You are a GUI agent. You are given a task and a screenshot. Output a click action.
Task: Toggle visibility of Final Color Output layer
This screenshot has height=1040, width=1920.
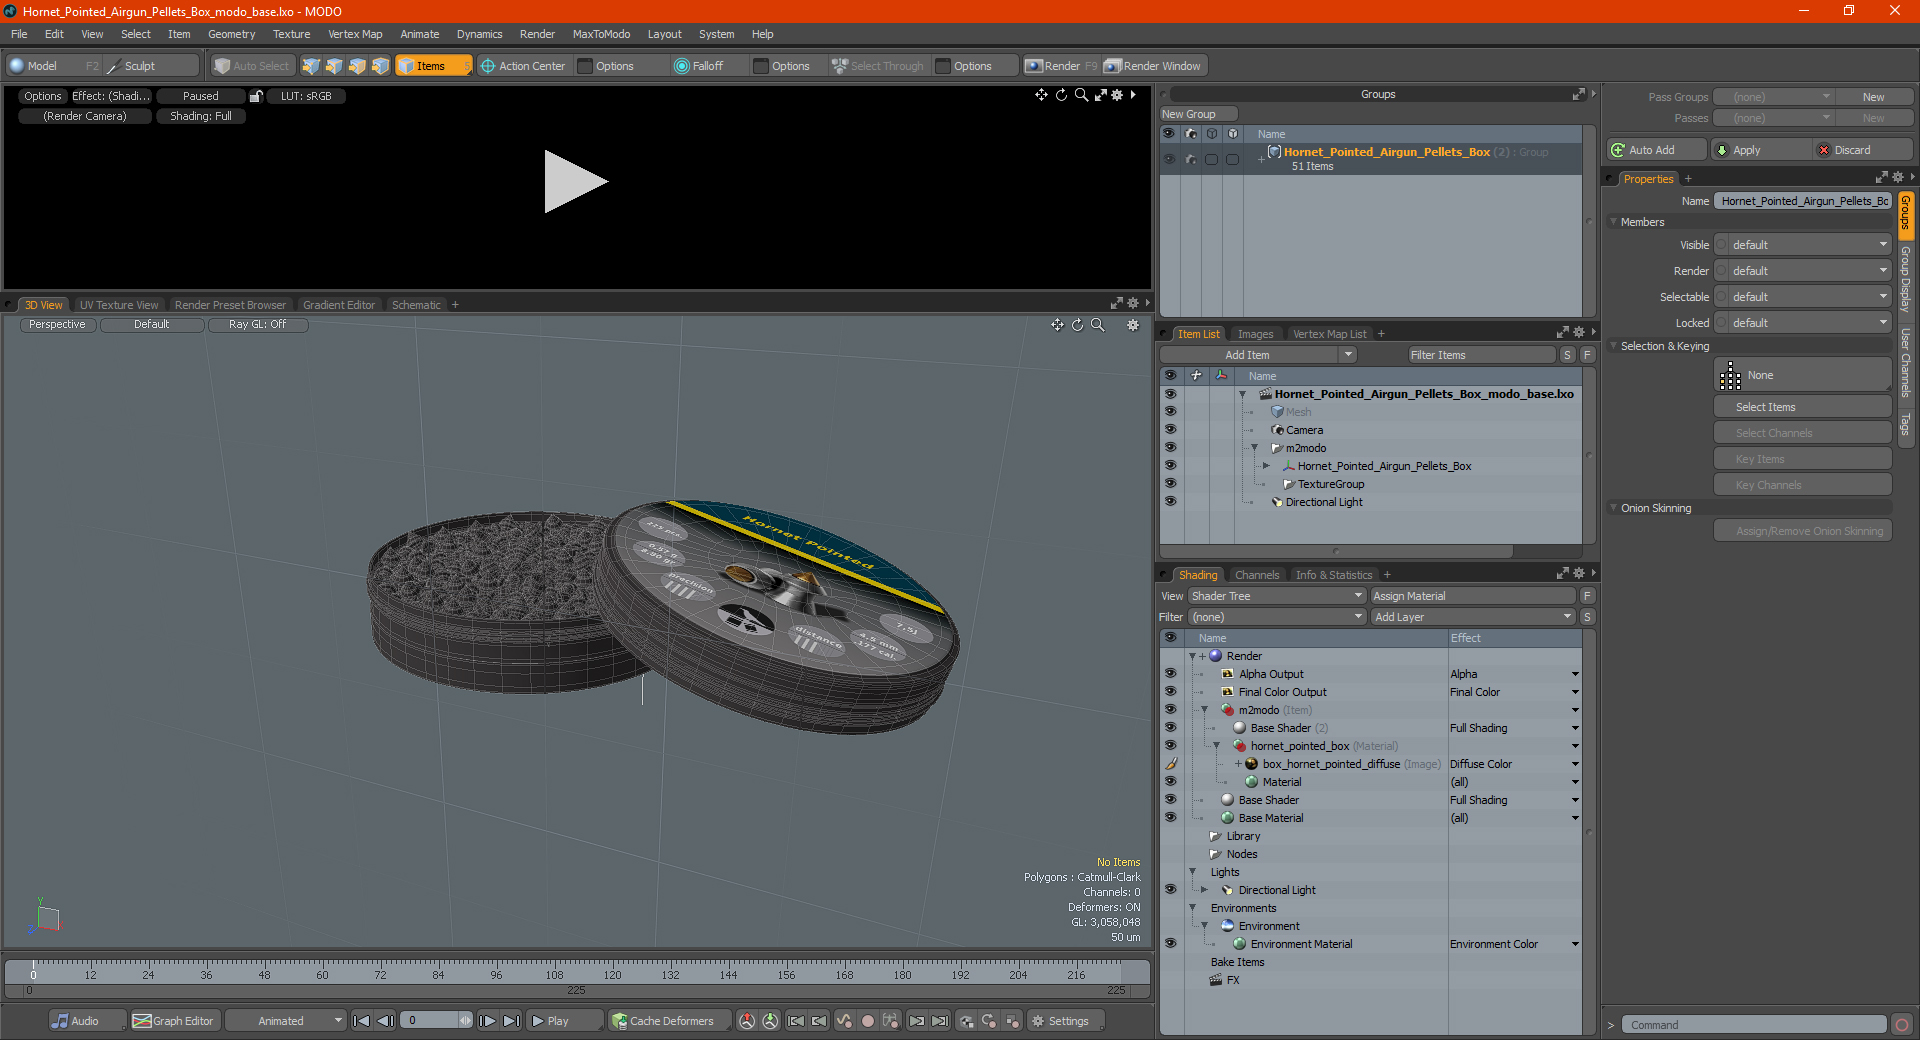tap(1170, 692)
